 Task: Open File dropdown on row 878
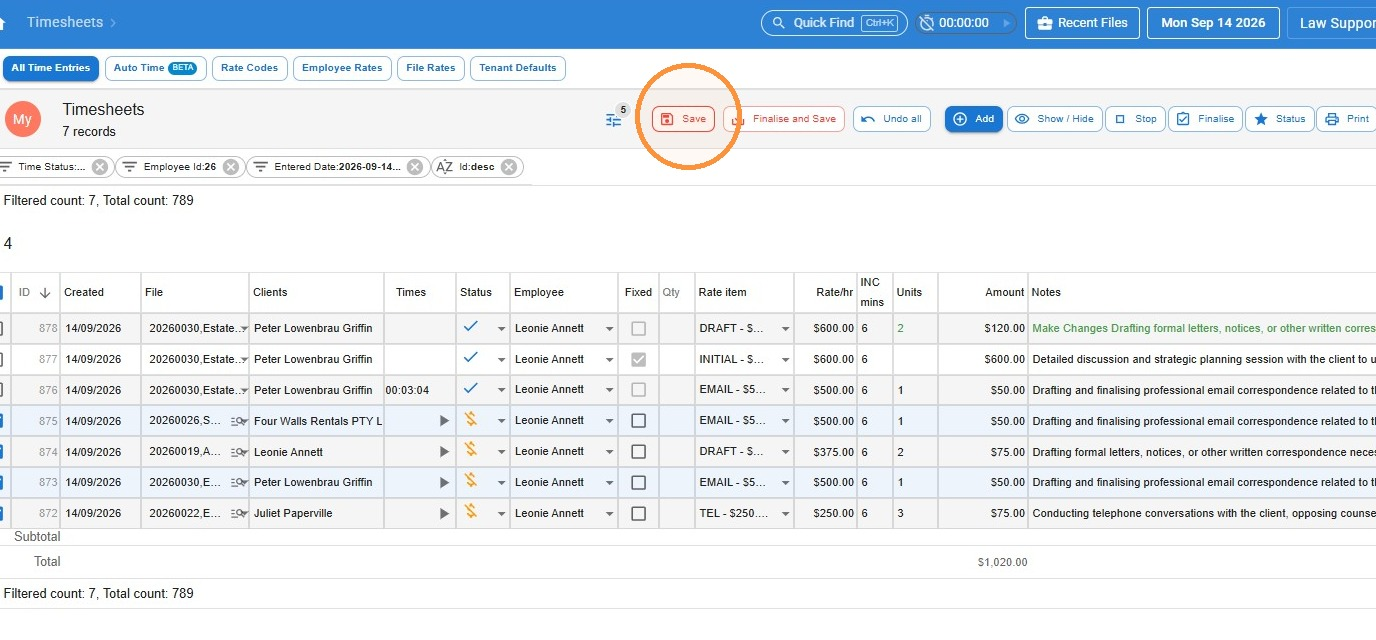(244, 329)
